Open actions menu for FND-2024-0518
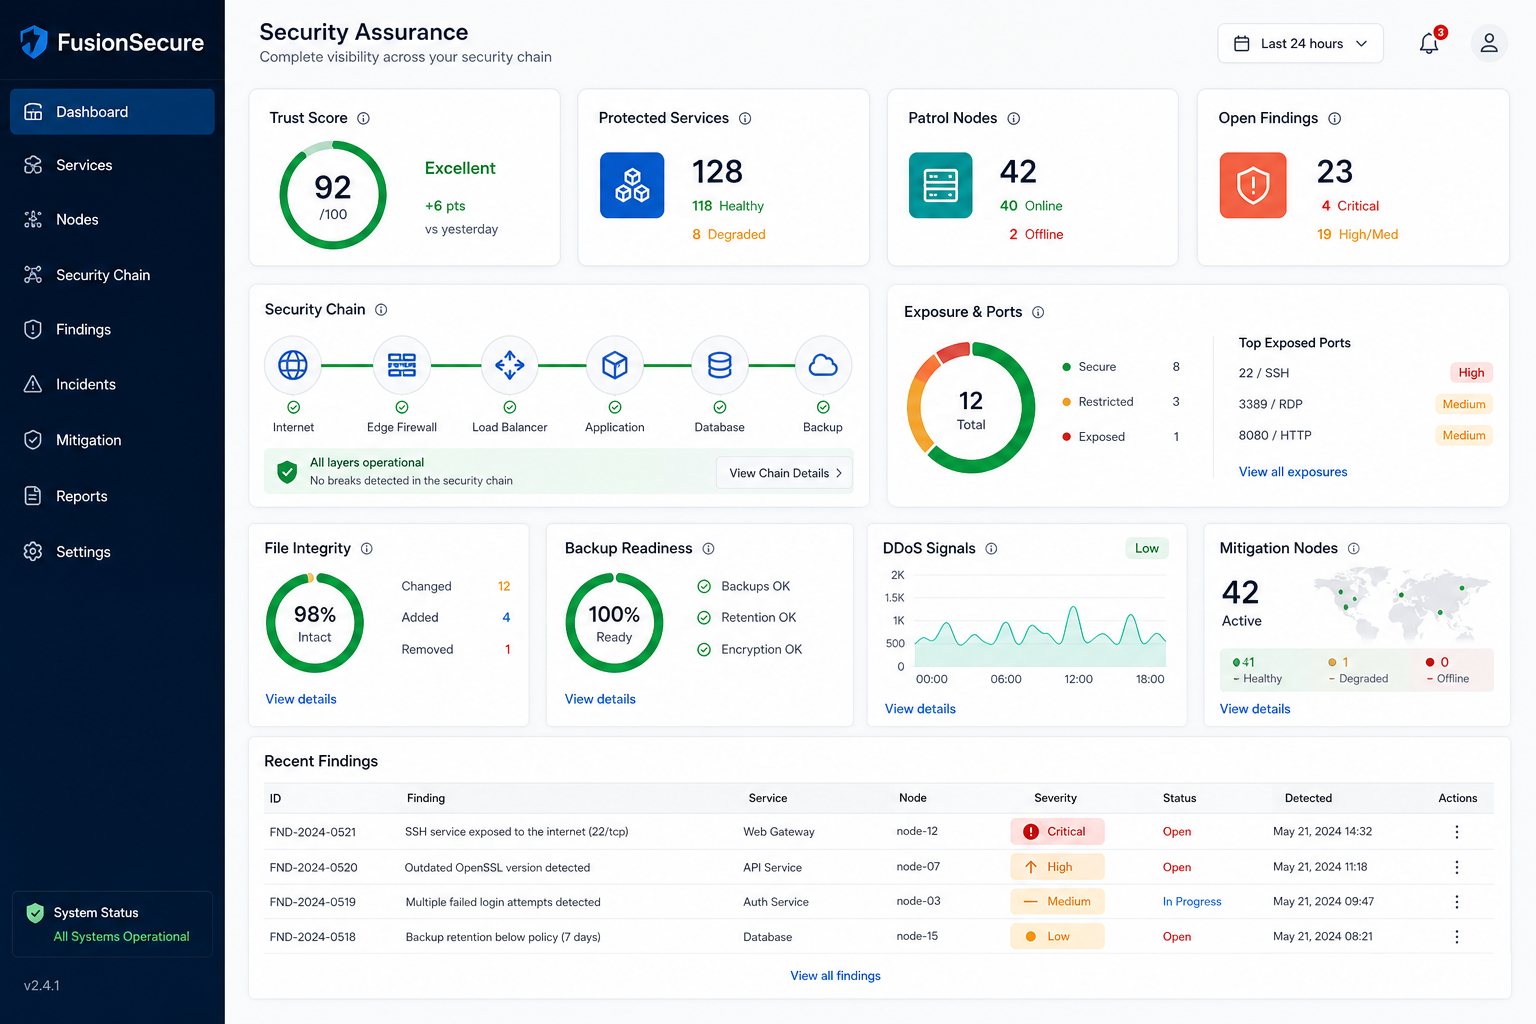The image size is (1536, 1024). (x=1457, y=937)
